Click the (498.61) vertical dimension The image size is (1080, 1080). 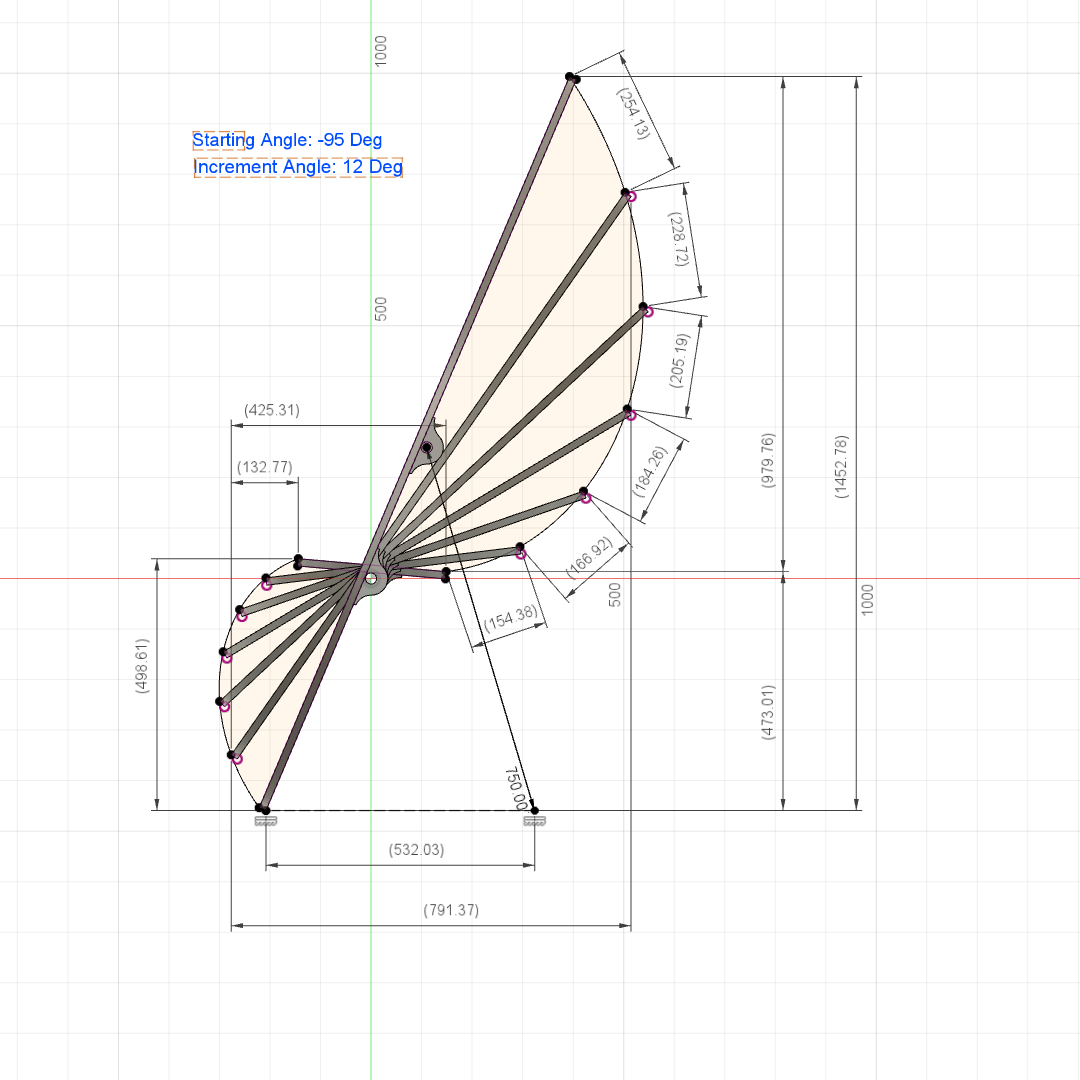[142, 666]
